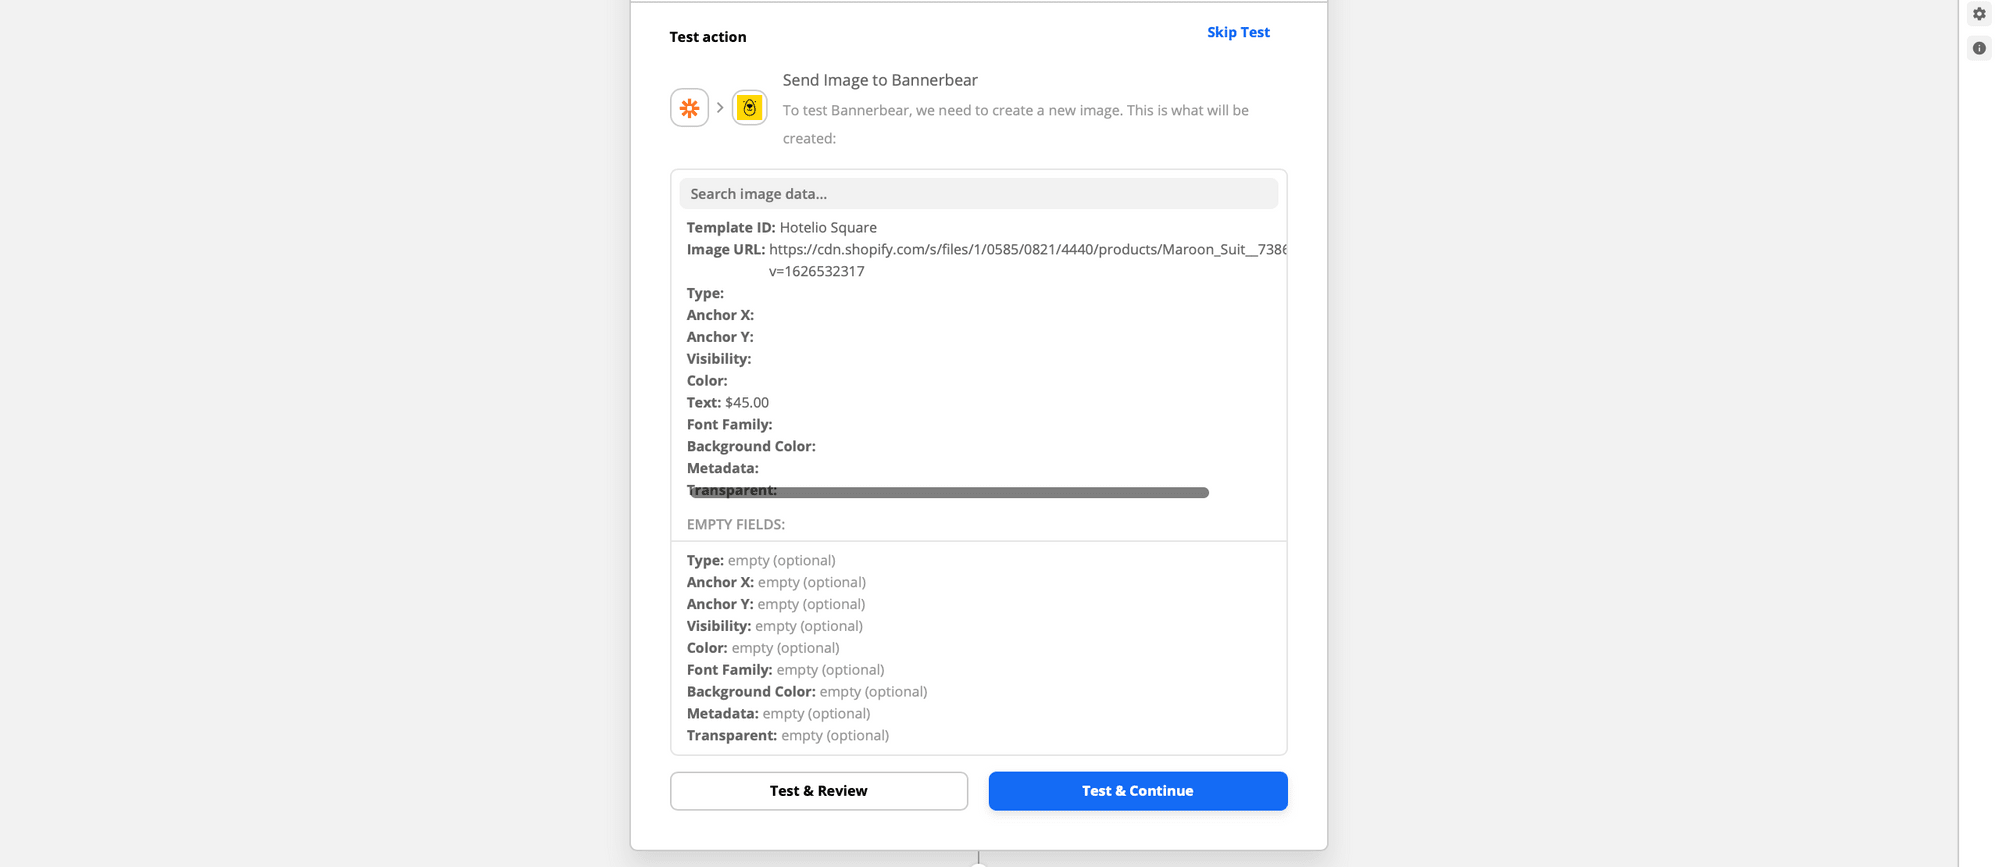Viewport: 2000px width, 867px height.
Task: Select the empty Visibility: field in data list
Action: tap(719, 360)
